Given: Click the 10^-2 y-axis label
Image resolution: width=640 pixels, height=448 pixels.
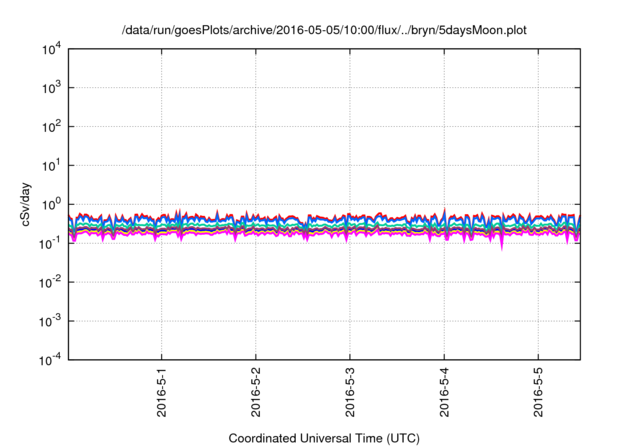Looking at the screenshot, I should [51, 282].
